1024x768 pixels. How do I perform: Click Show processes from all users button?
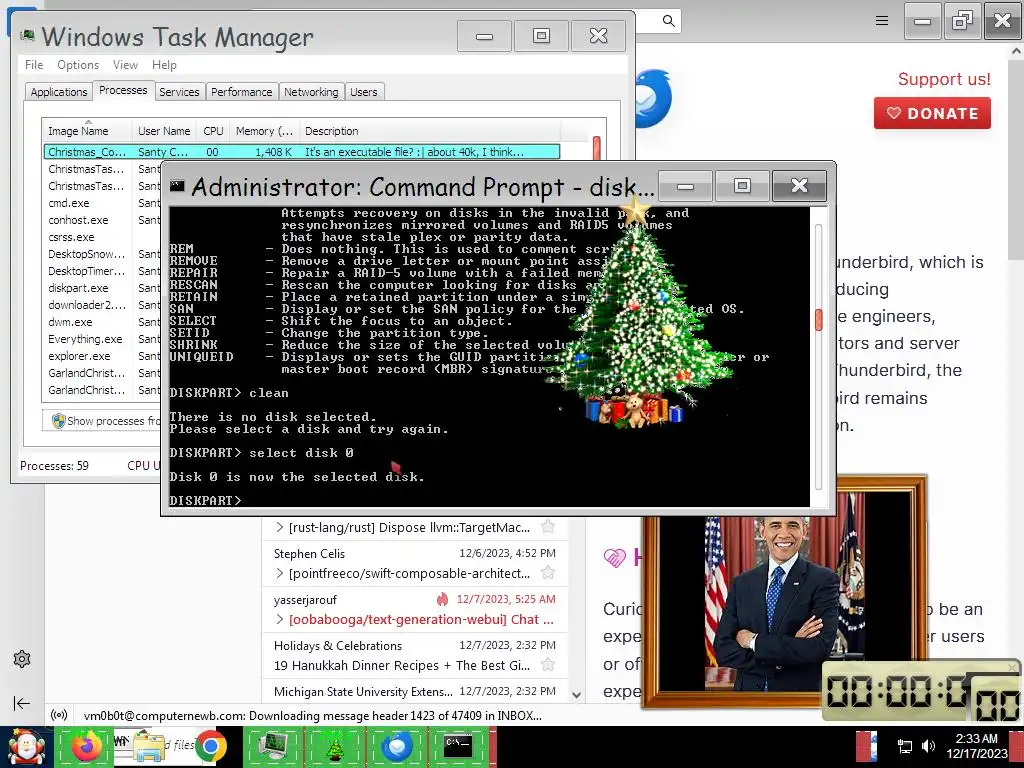(103, 421)
